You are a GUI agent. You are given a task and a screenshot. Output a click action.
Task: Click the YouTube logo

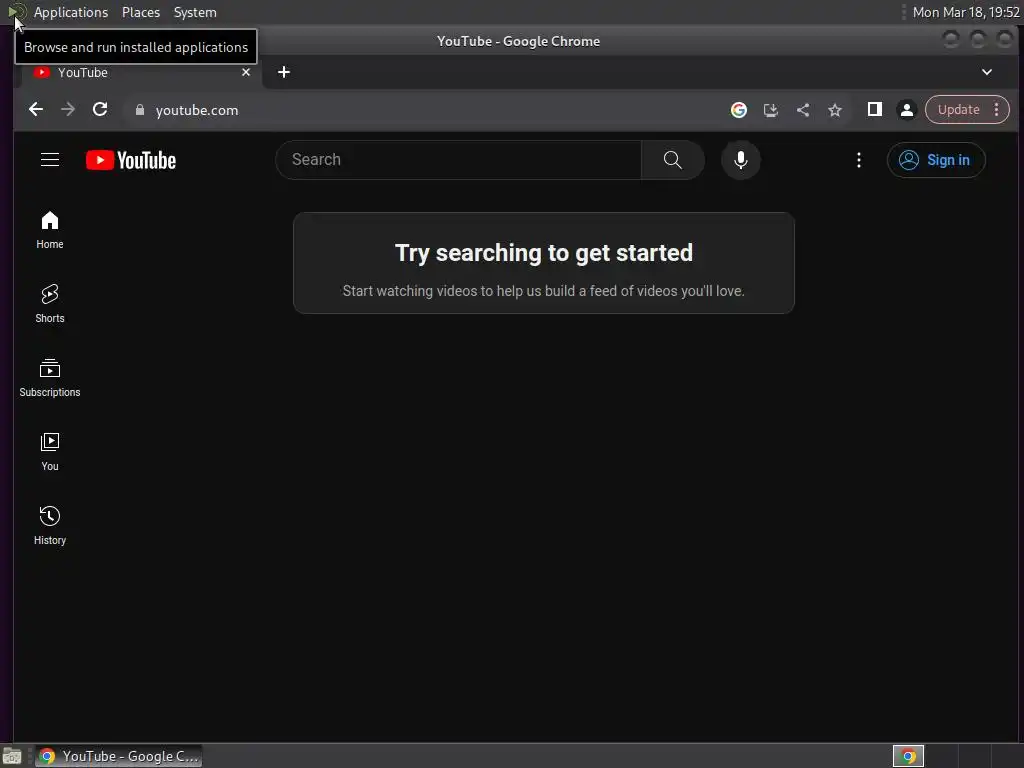(x=131, y=160)
